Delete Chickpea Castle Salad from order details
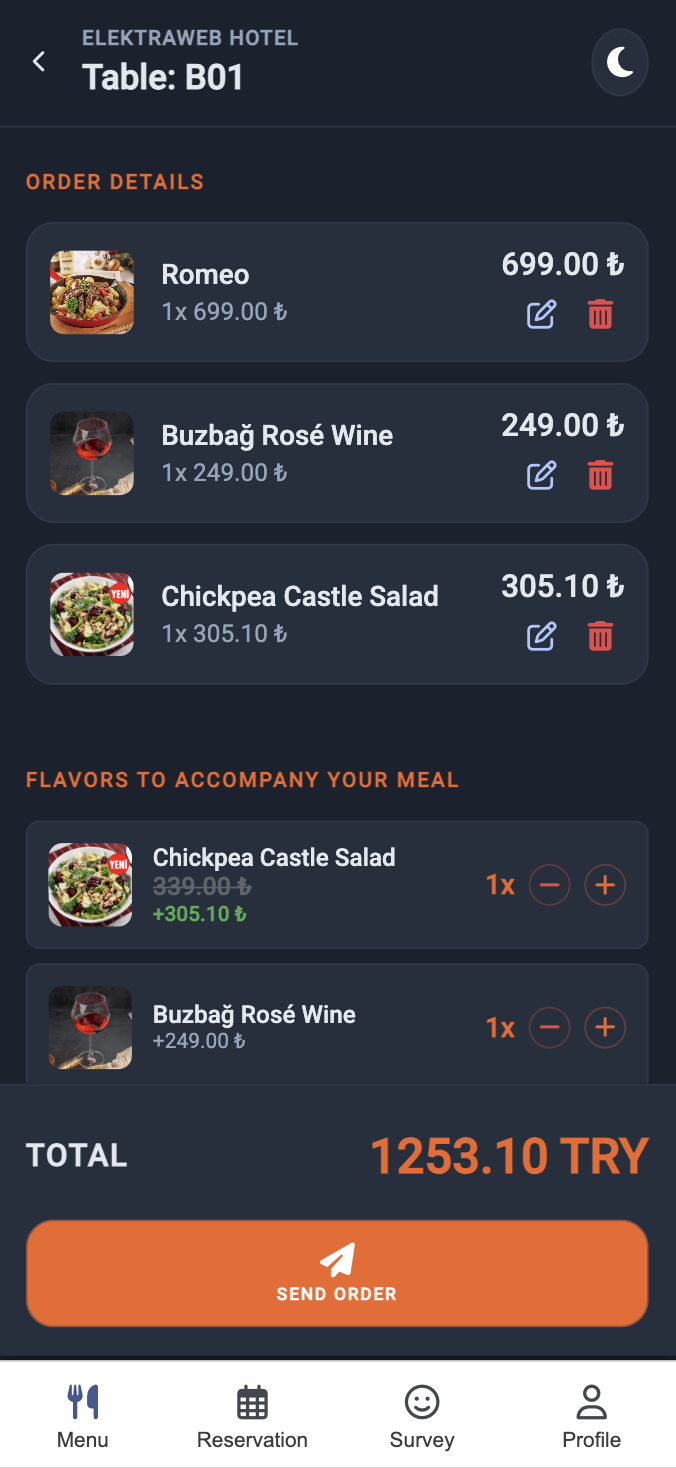Image resolution: width=676 pixels, height=1468 pixels. click(x=600, y=636)
